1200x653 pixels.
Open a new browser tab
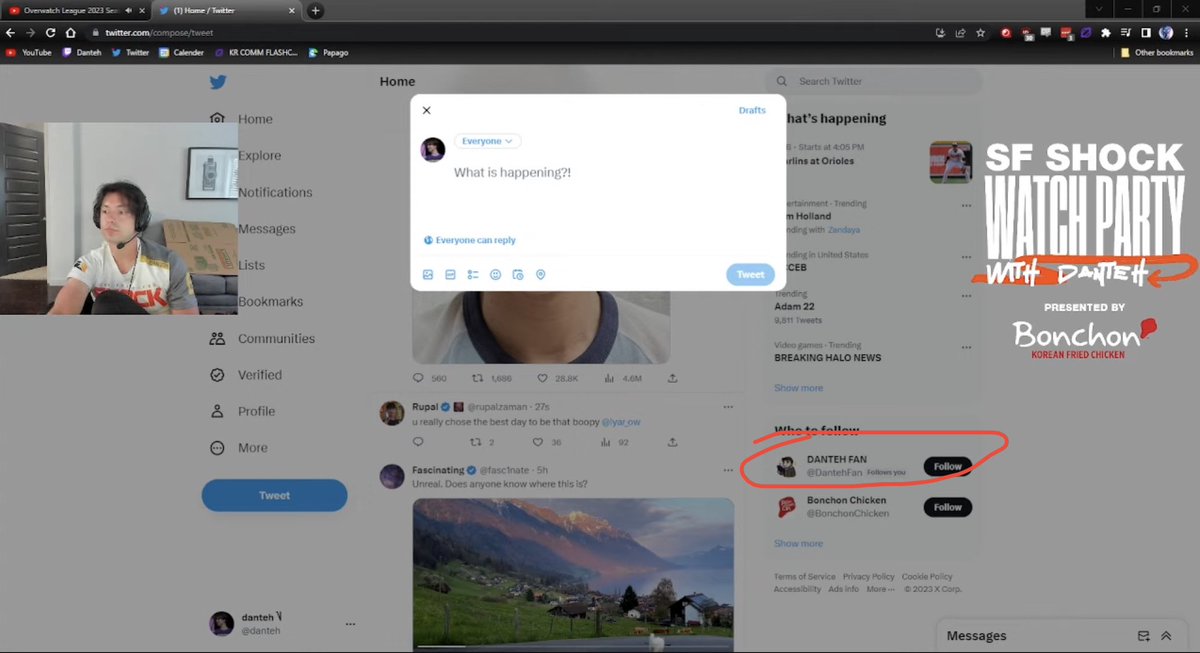[315, 10]
